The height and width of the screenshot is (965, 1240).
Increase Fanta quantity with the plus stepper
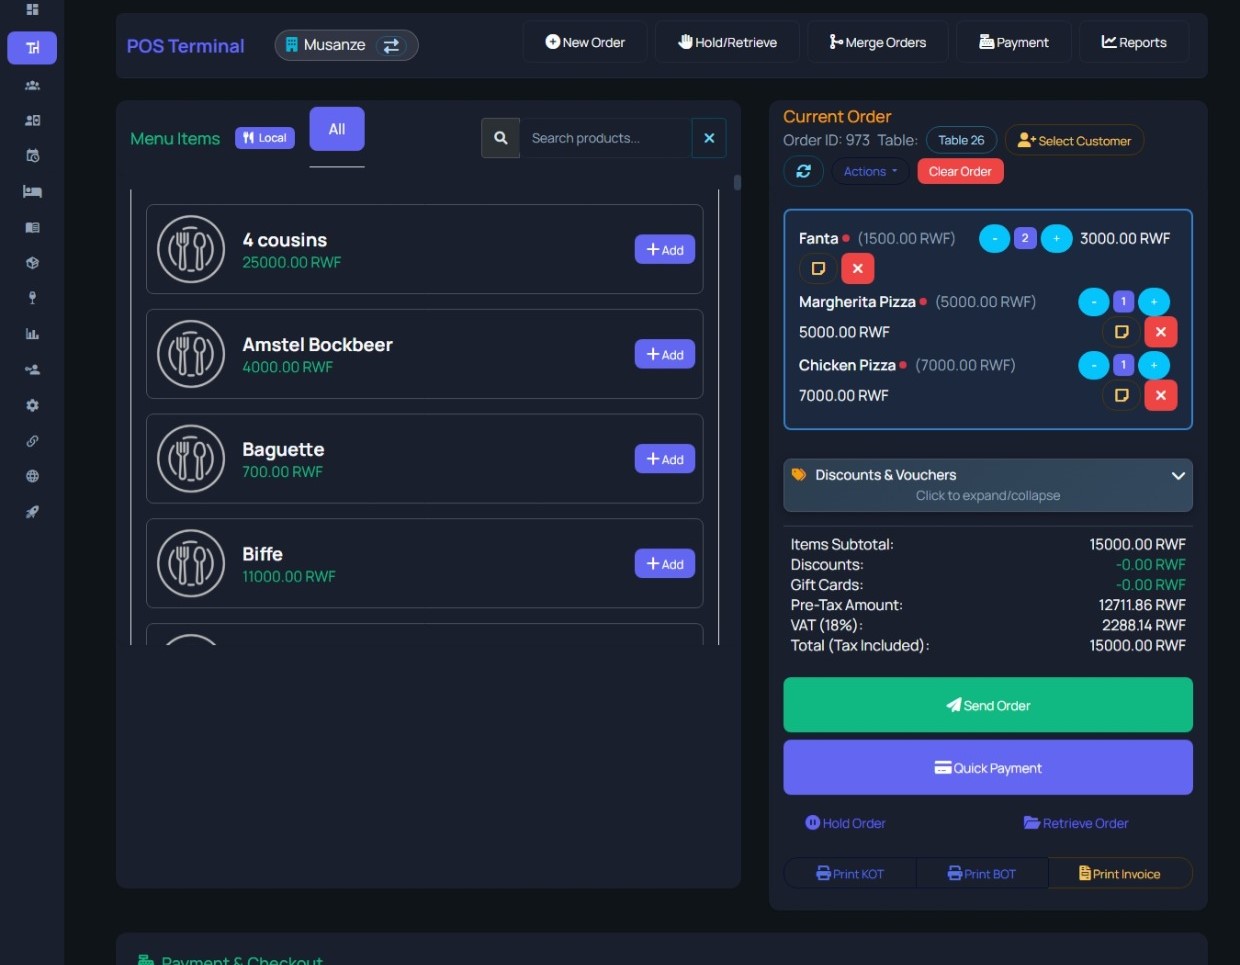coord(1057,238)
